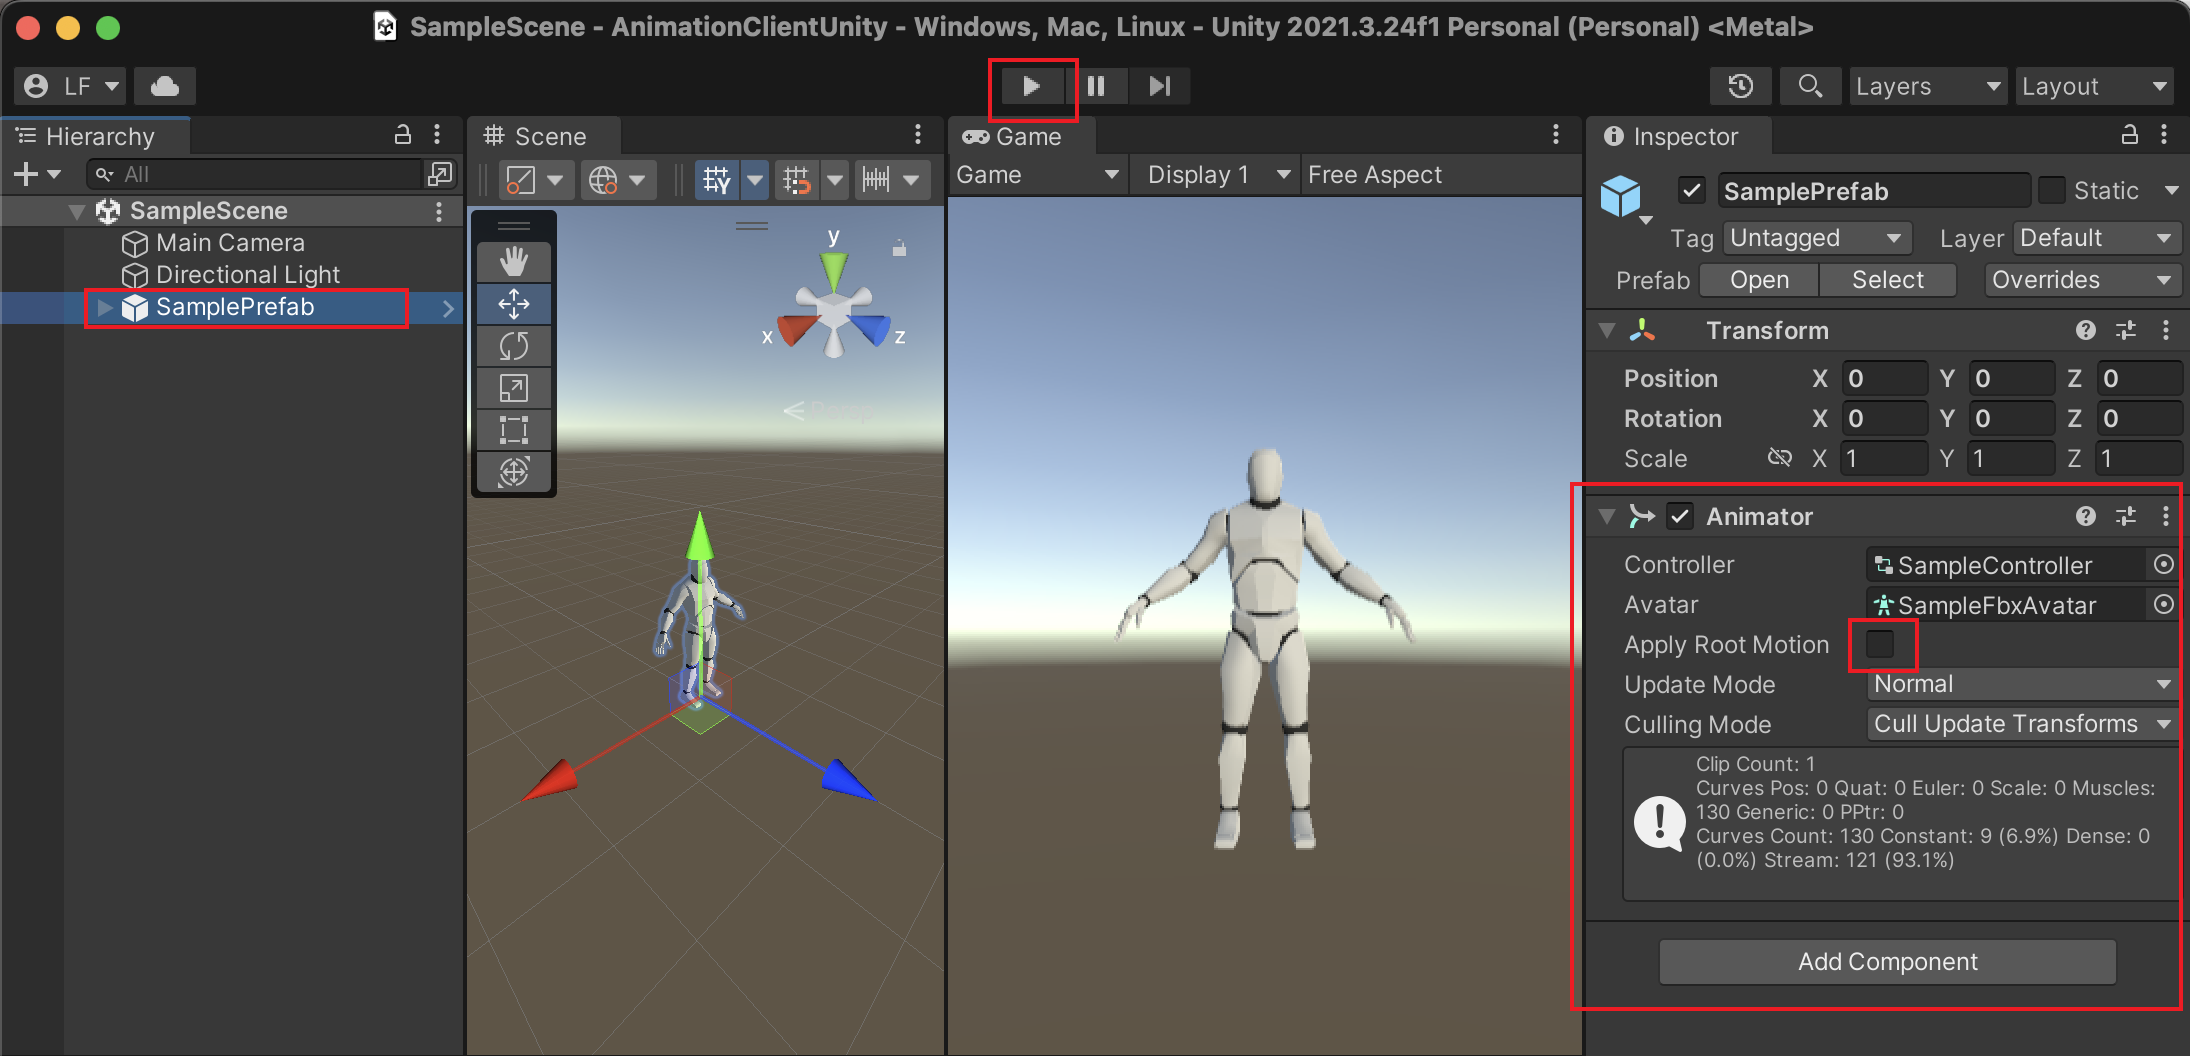Select the Rect transform tool
This screenshot has height=1056, width=2190.
[513, 430]
